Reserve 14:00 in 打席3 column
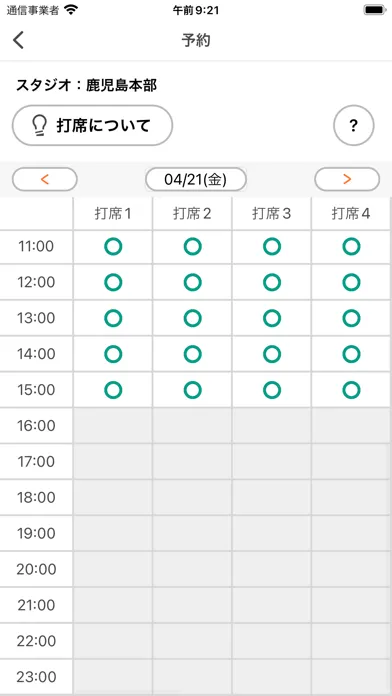Screen dimensions: 392x696 (x=272, y=354)
